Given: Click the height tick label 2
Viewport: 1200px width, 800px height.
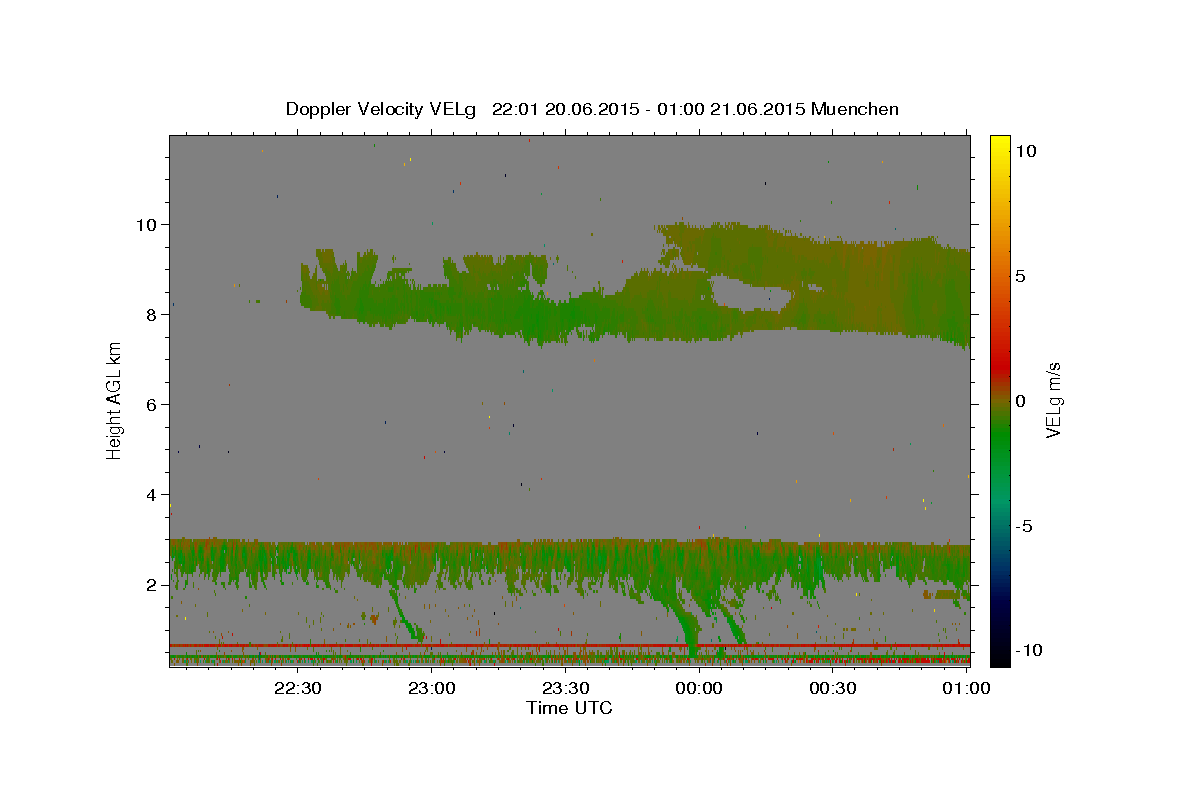Looking at the screenshot, I should 152,585.
